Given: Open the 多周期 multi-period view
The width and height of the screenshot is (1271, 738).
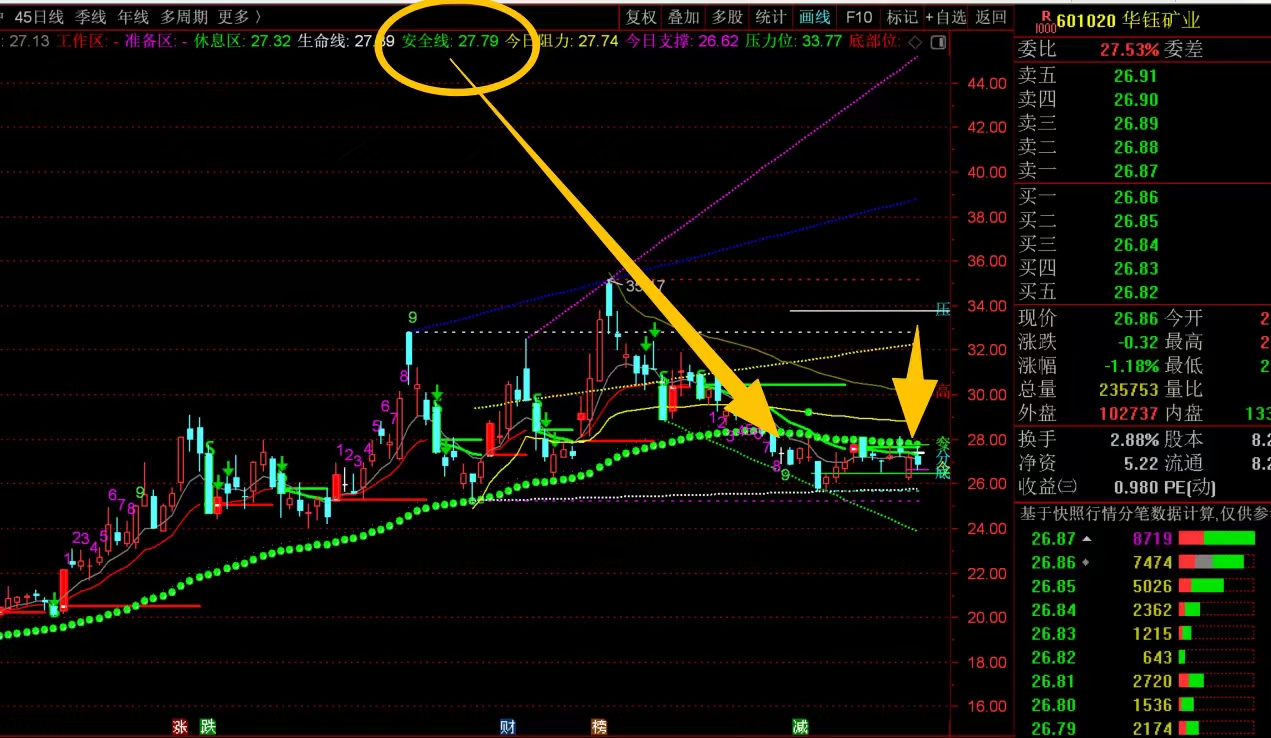Looking at the screenshot, I should (184, 17).
